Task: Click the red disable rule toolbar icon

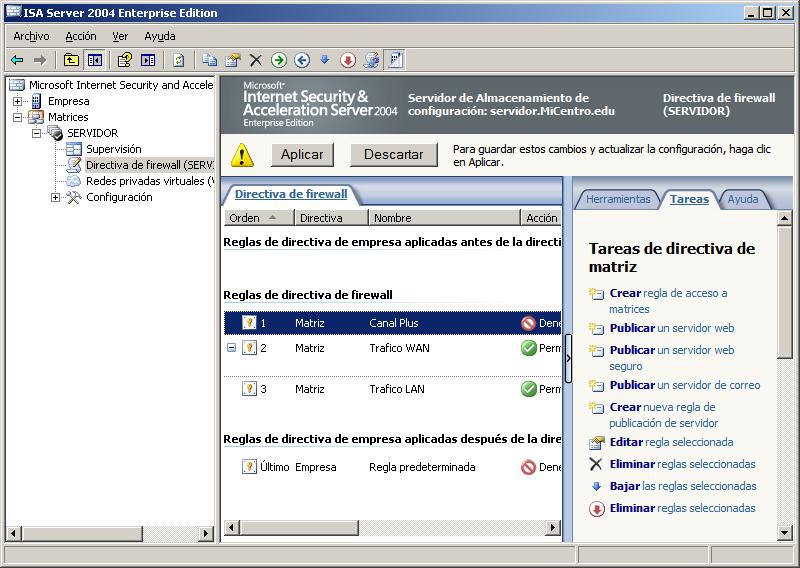Action: (348, 60)
